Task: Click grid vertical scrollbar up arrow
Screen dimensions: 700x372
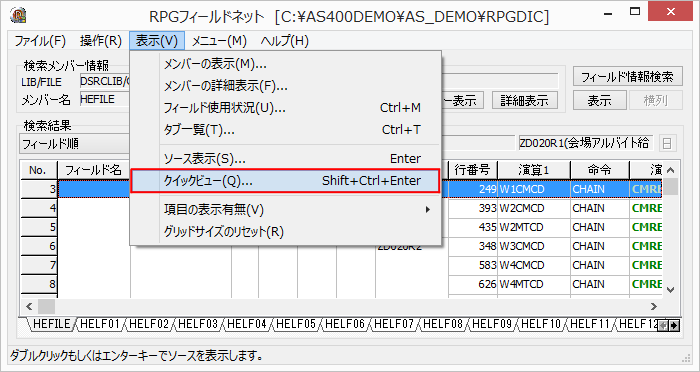Action: [x=671, y=170]
